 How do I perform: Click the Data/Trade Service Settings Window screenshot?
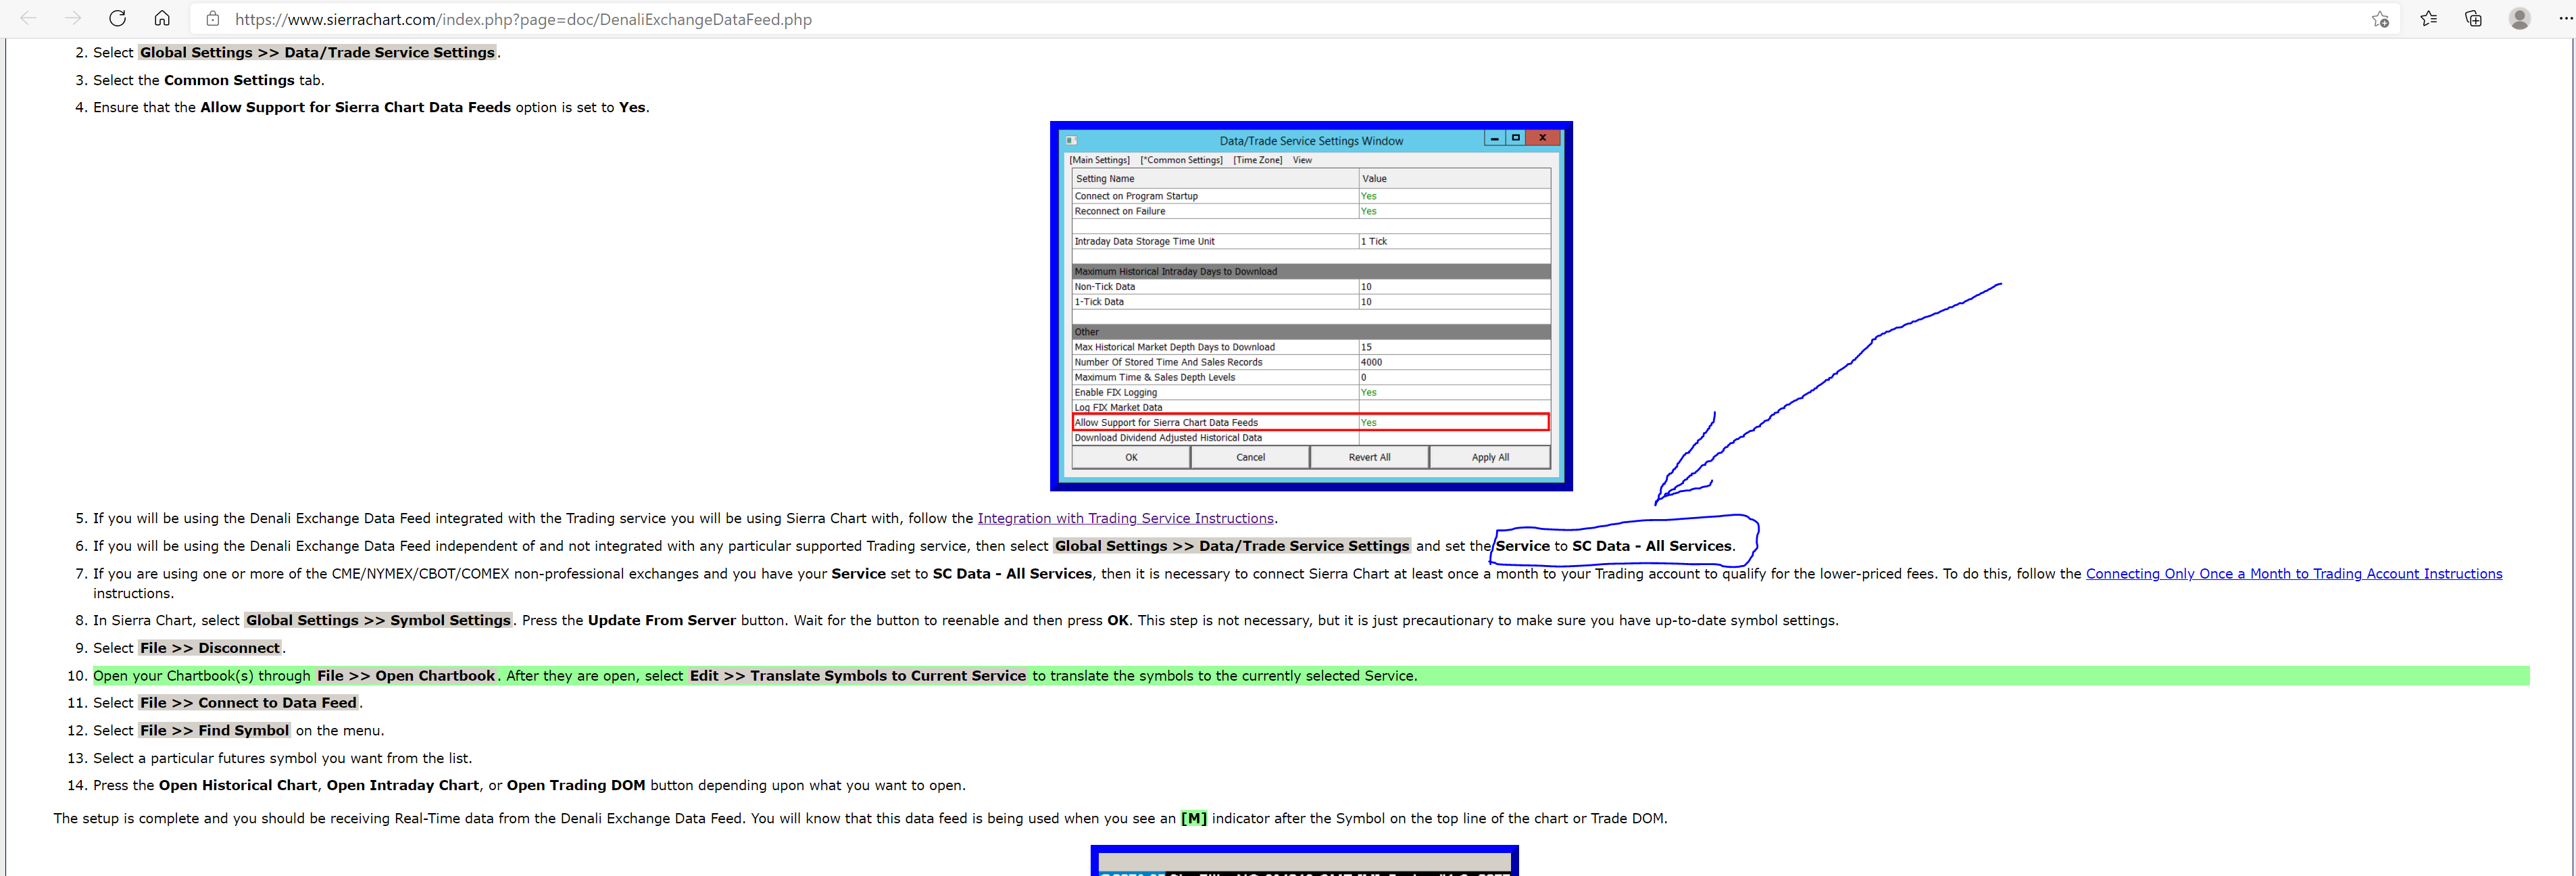(1311, 306)
